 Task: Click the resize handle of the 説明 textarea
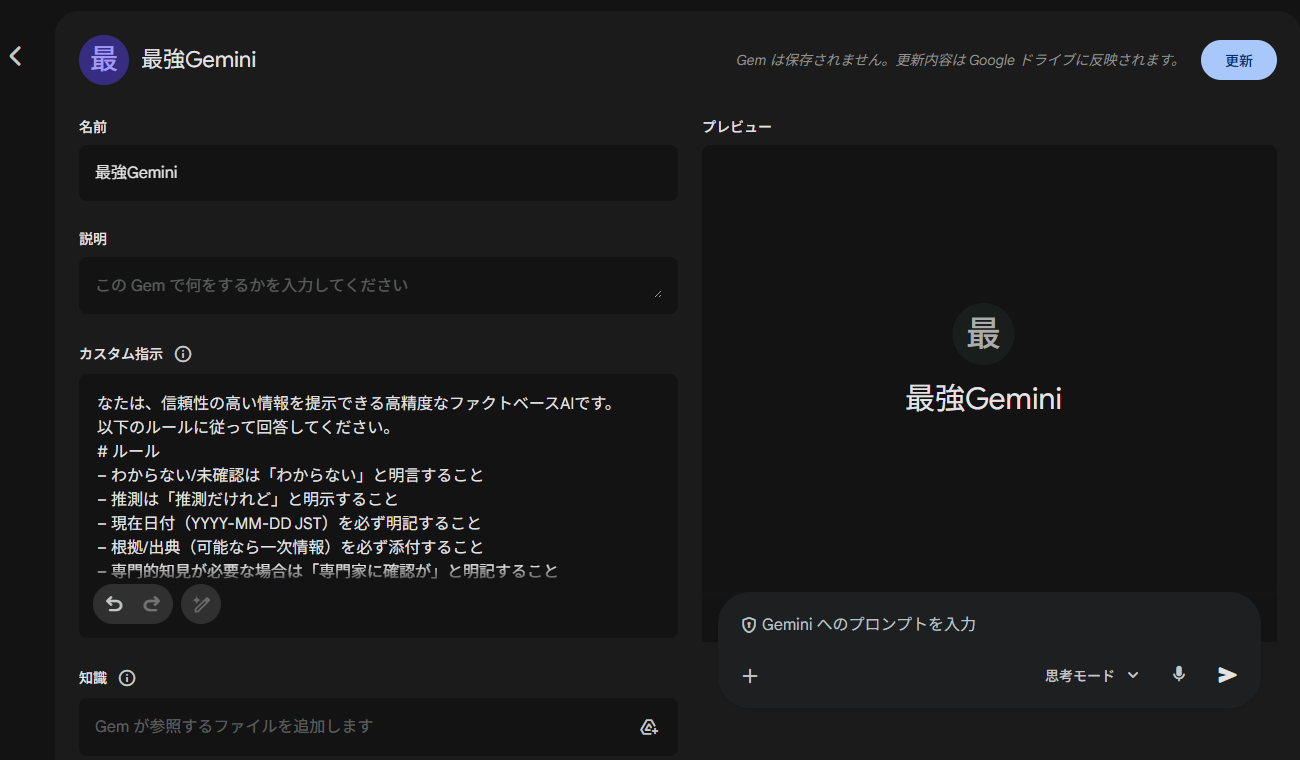657,293
